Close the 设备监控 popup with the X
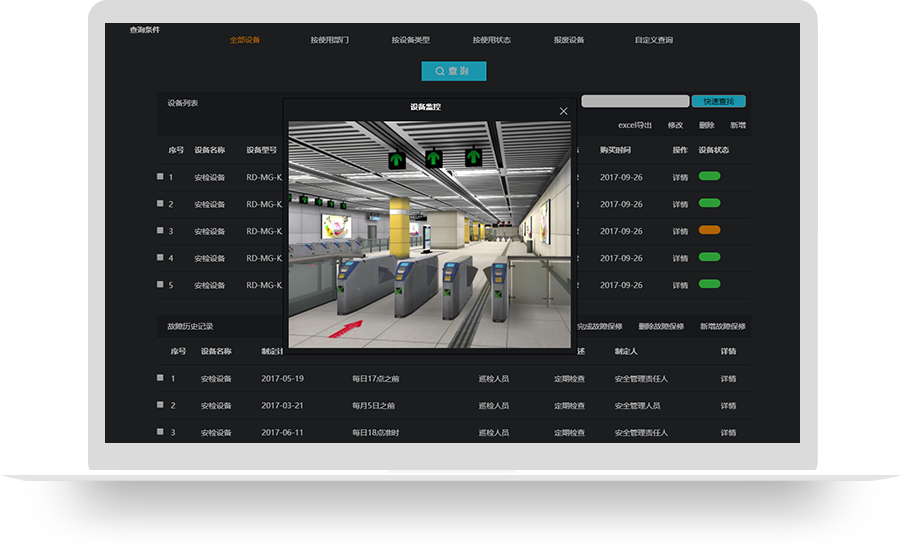The height and width of the screenshot is (548, 902). pos(564,111)
